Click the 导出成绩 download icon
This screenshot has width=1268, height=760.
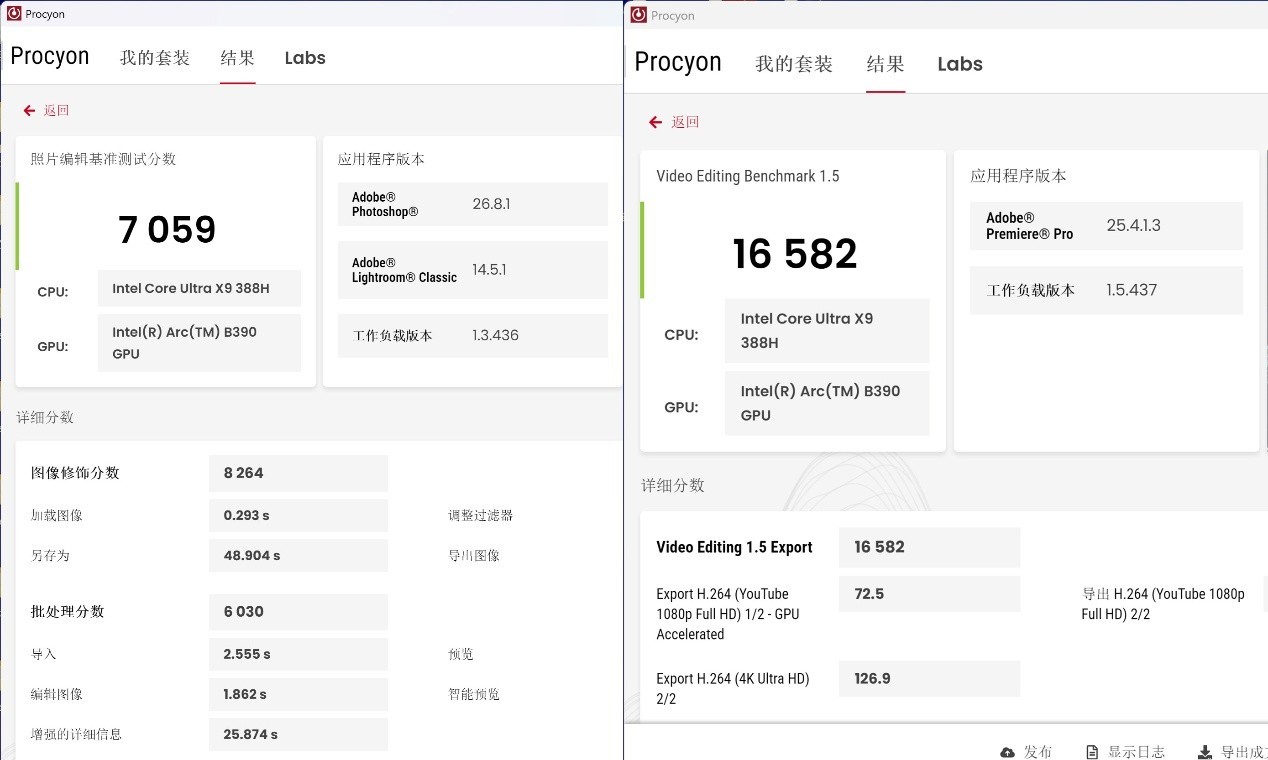point(1204,750)
